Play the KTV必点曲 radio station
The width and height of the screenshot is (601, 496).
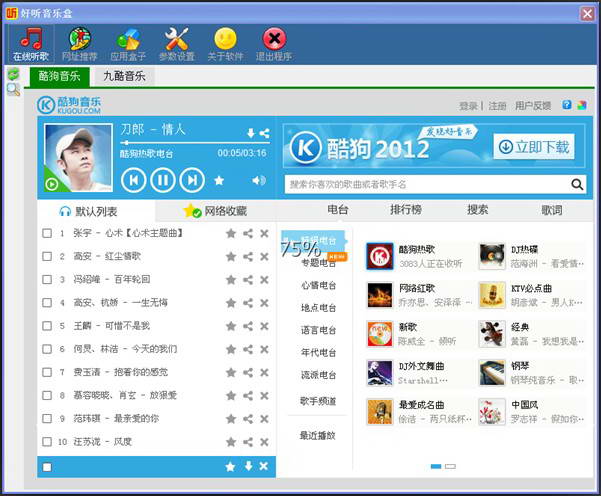(492, 295)
